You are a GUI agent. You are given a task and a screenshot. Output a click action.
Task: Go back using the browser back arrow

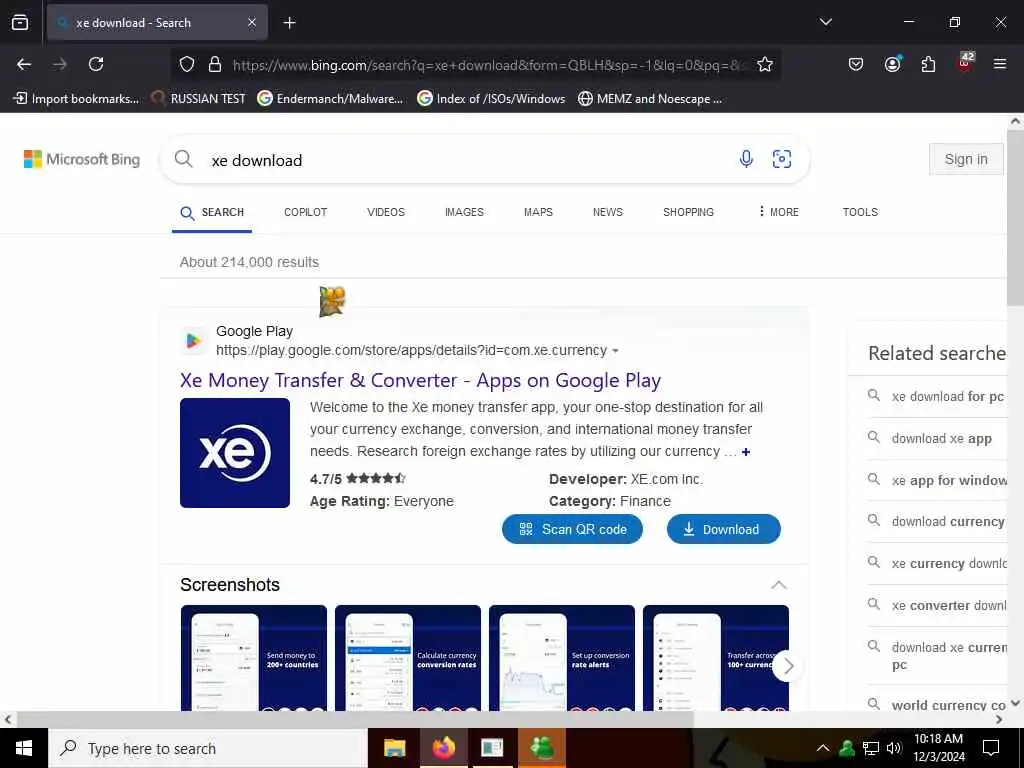pyautogui.click(x=24, y=64)
